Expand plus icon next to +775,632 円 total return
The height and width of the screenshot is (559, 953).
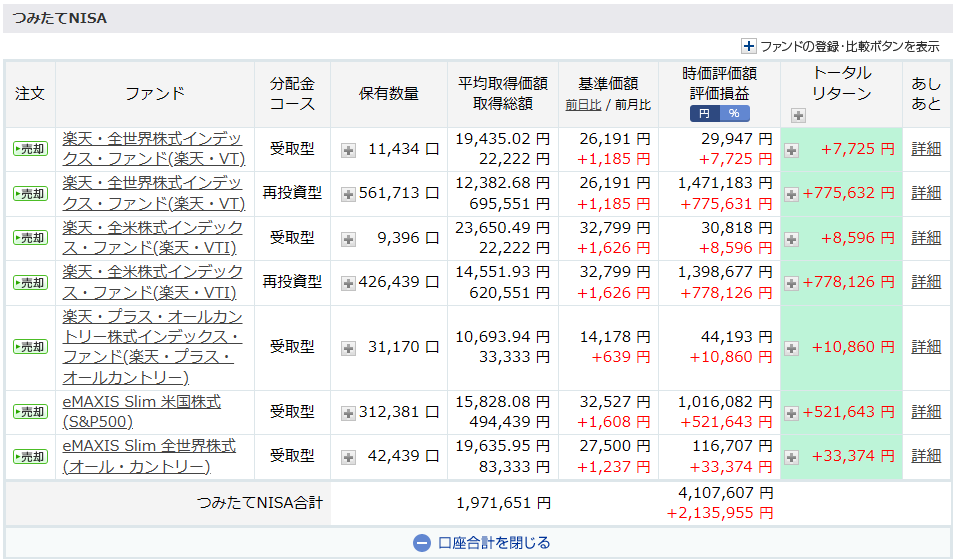click(x=791, y=194)
